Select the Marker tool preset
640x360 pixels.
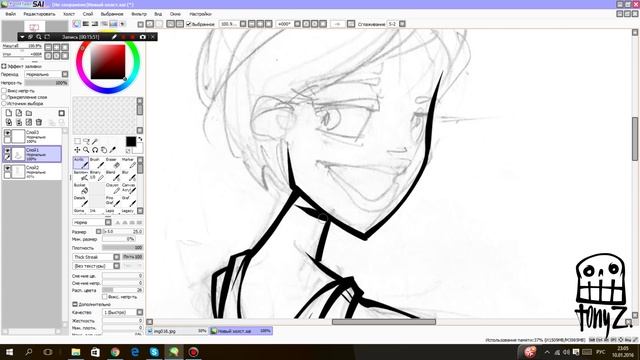[129, 163]
